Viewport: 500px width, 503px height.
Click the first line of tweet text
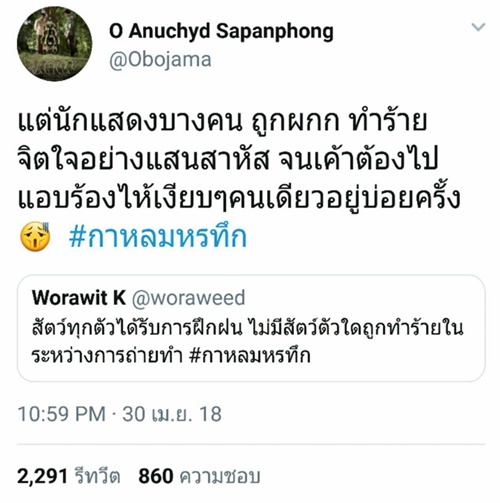pos(222,121)
